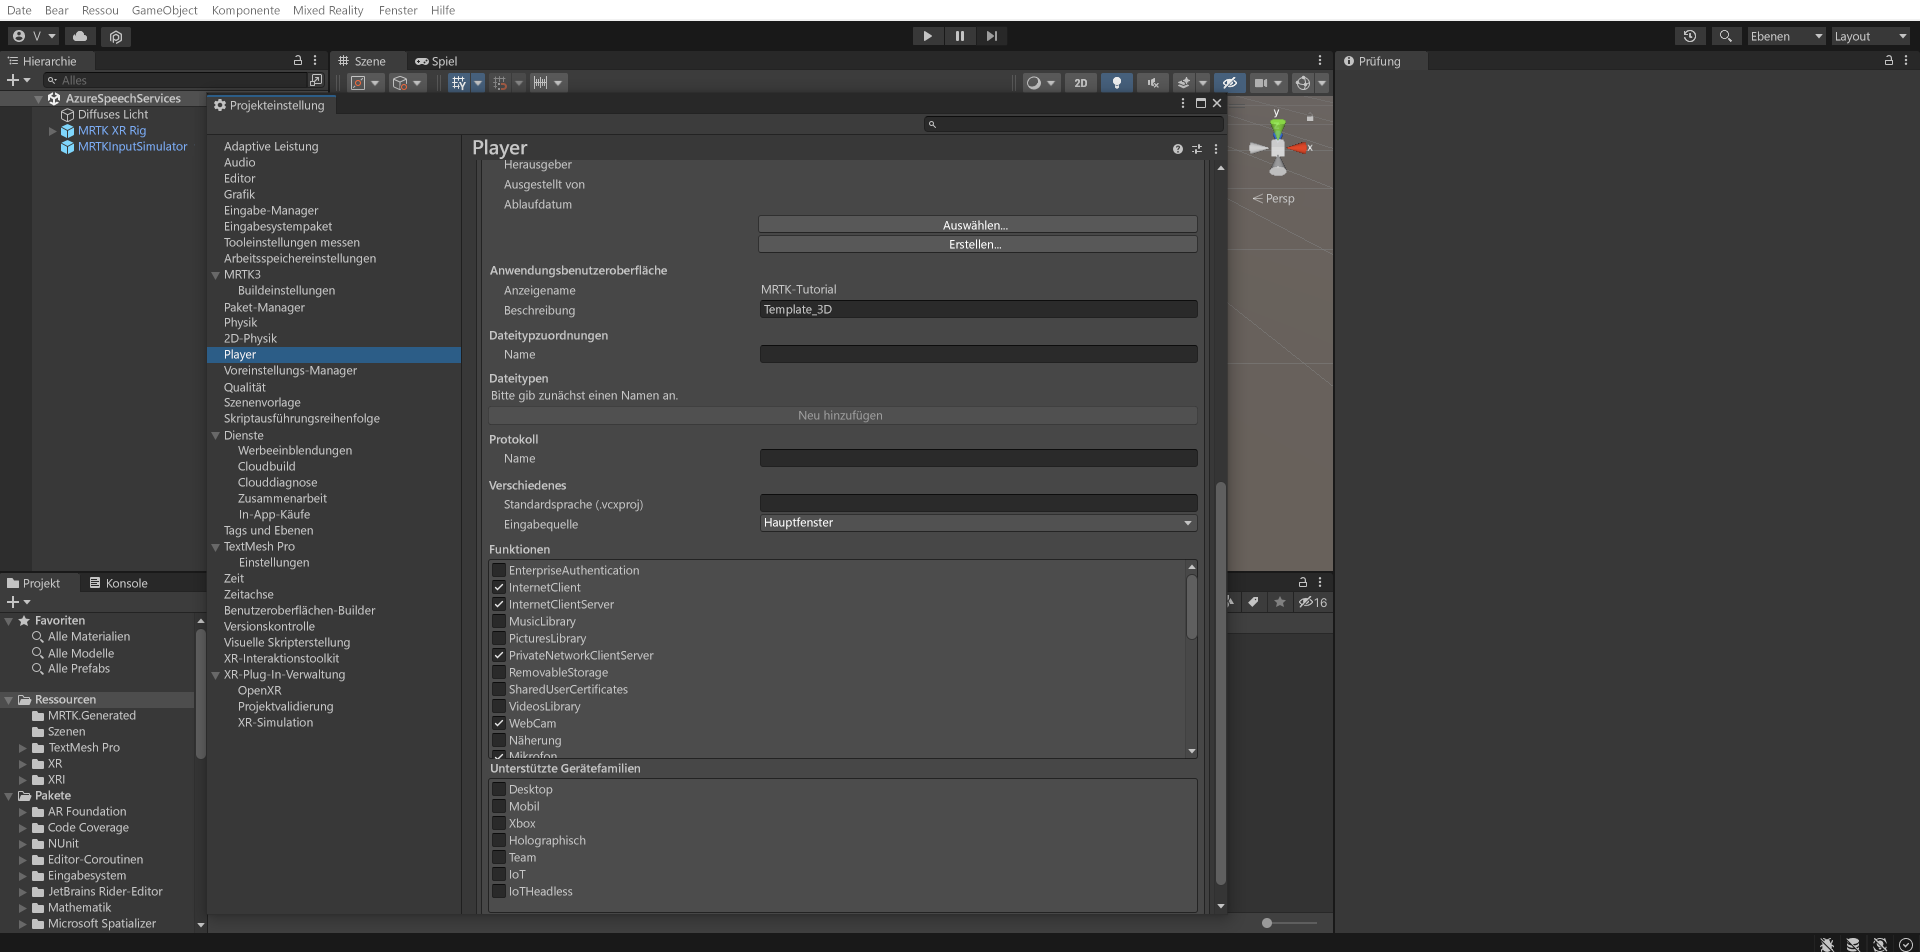Image resolution: width=1920 pixels, height=952 pixels.
Task: Open the Eingabequelle Hauptfenster dropdown
Action: pos(977,522)
